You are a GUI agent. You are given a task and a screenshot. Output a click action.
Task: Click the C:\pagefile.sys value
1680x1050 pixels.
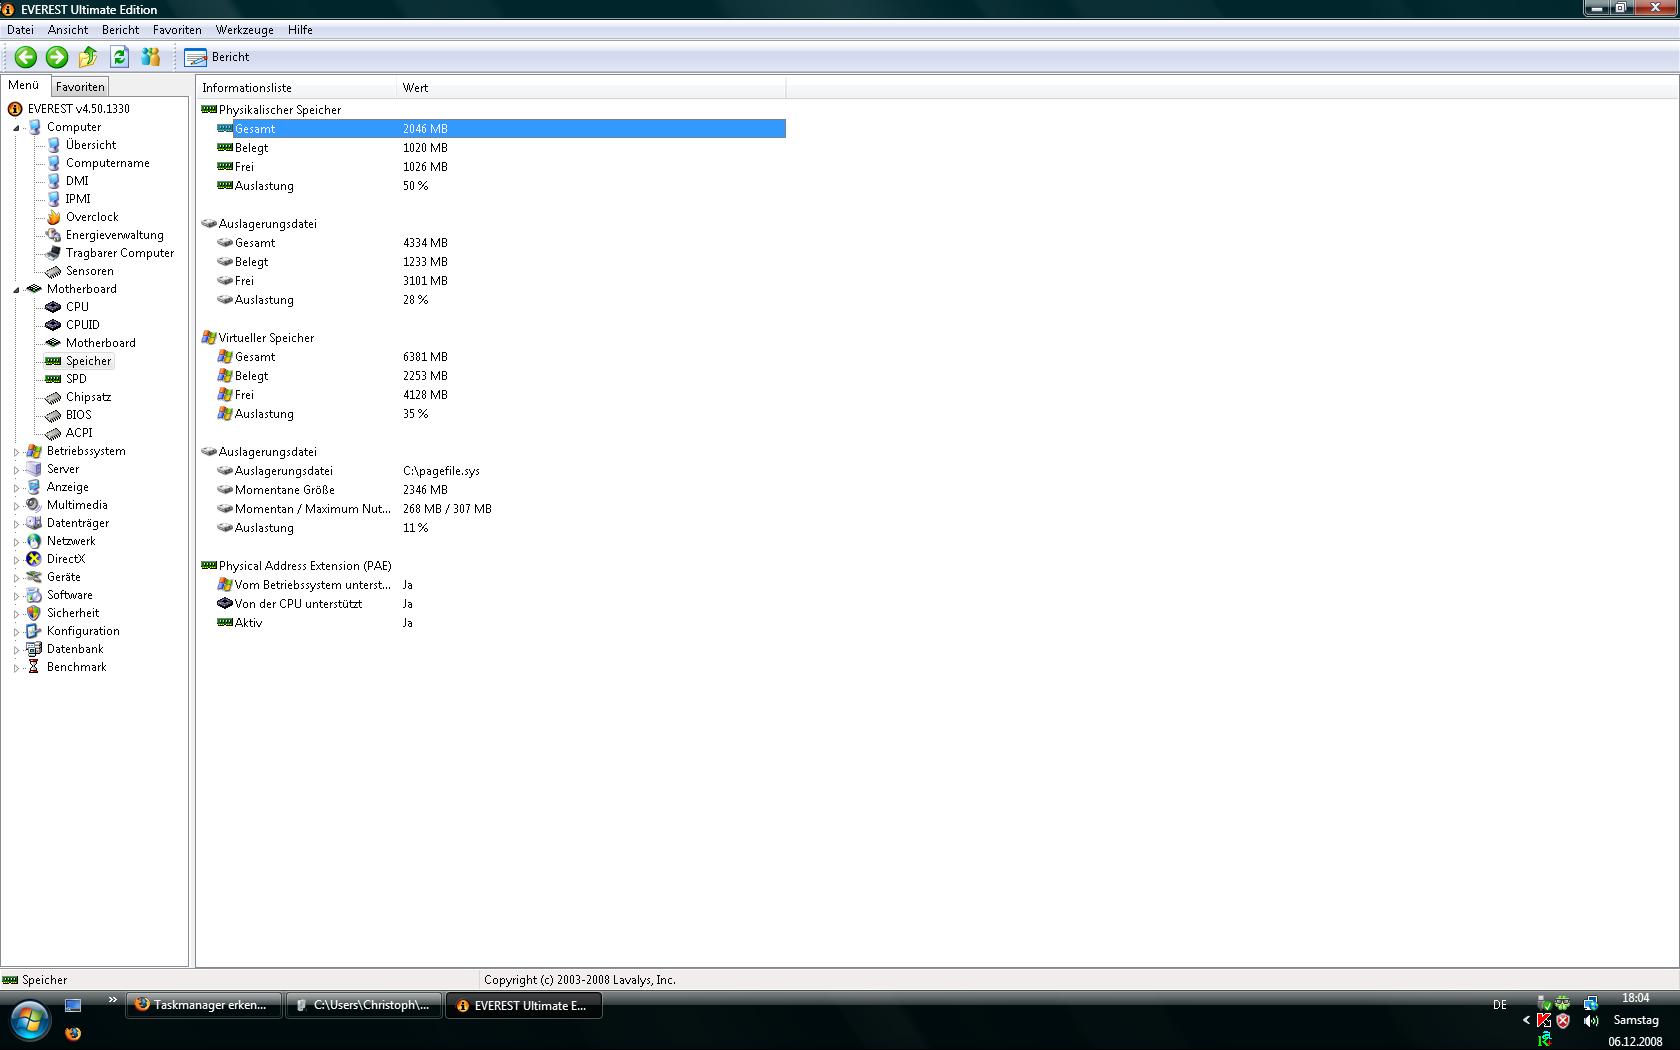(x=441, y=471)
